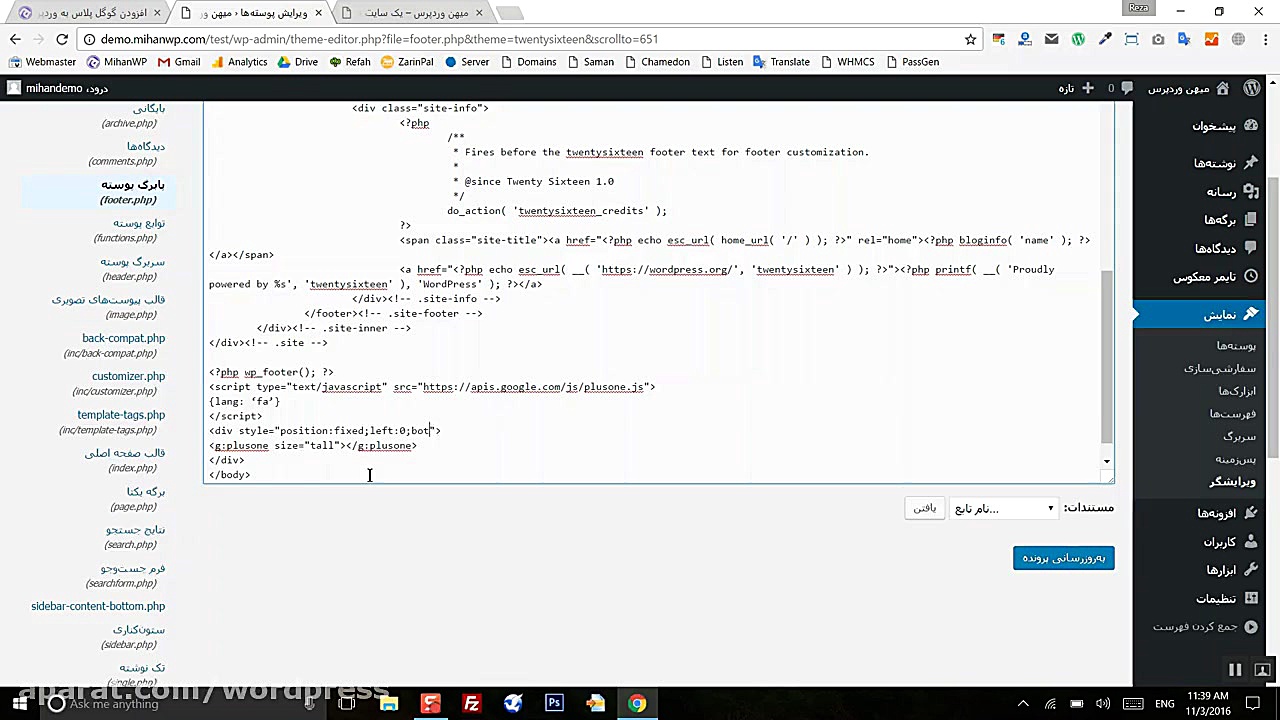Open the MihanWP bookmark
Screen dimensions: 1280x720
[x=117, y=62]
